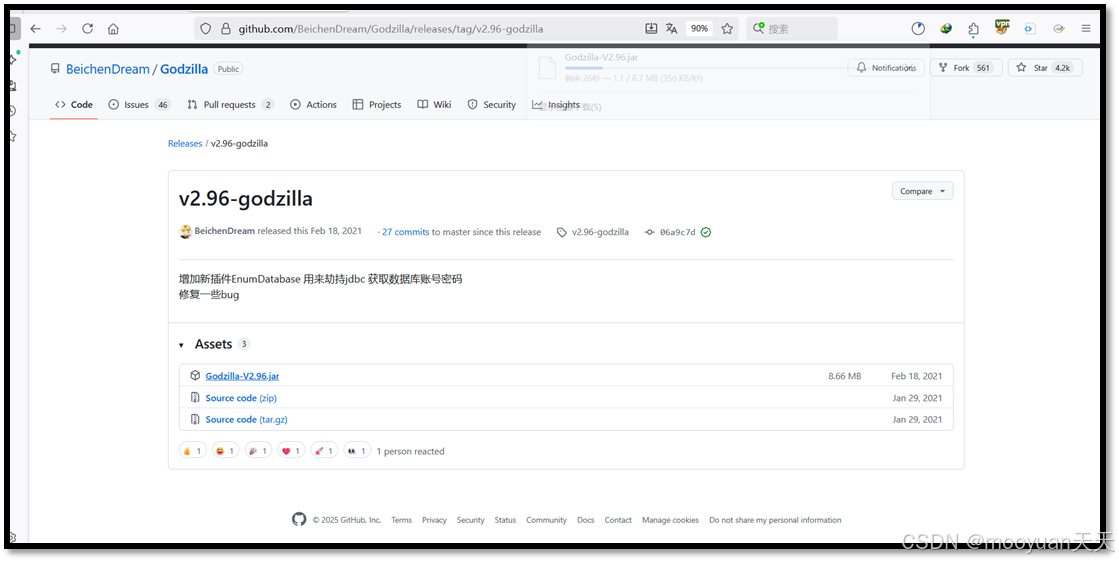The height and width of the screenshot is (562, 1119).
Task: Open 27 commits link
Action: pyautogui.click(x=405, y=232)
